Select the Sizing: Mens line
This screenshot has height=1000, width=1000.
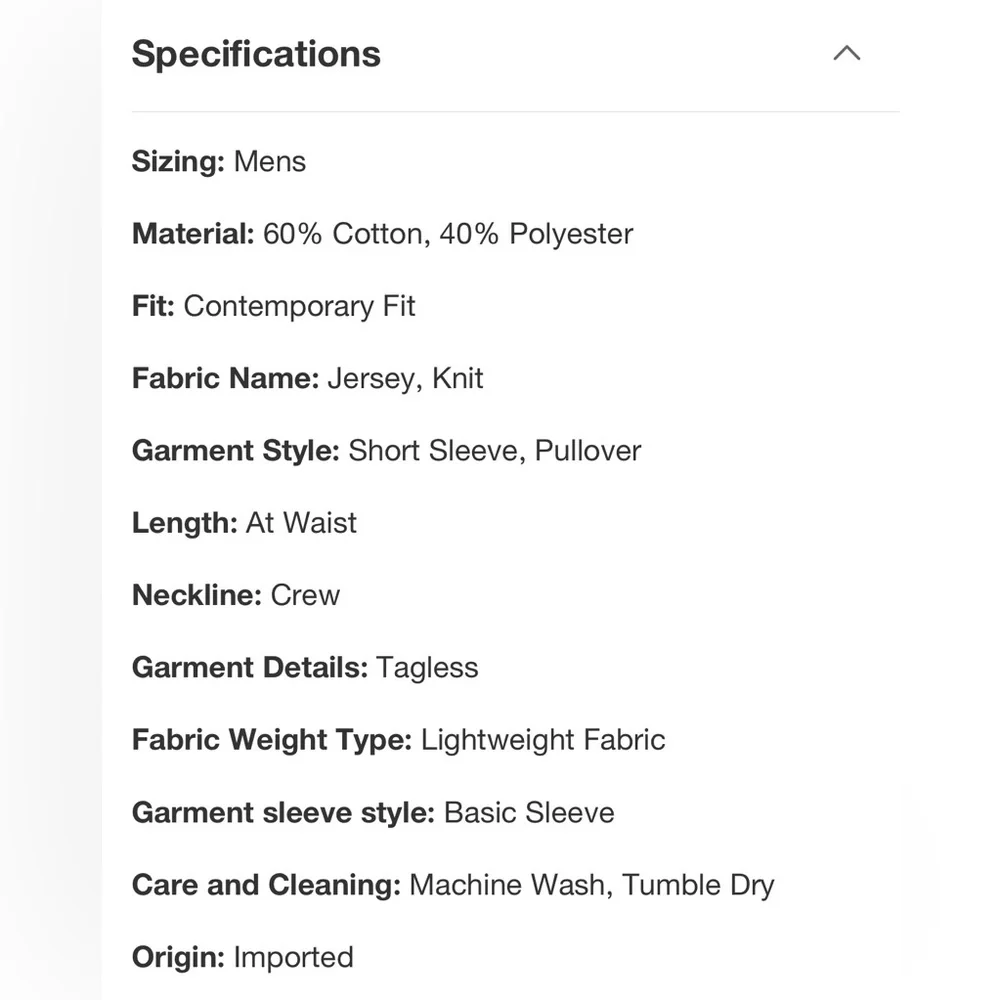[x=219, y=161]
